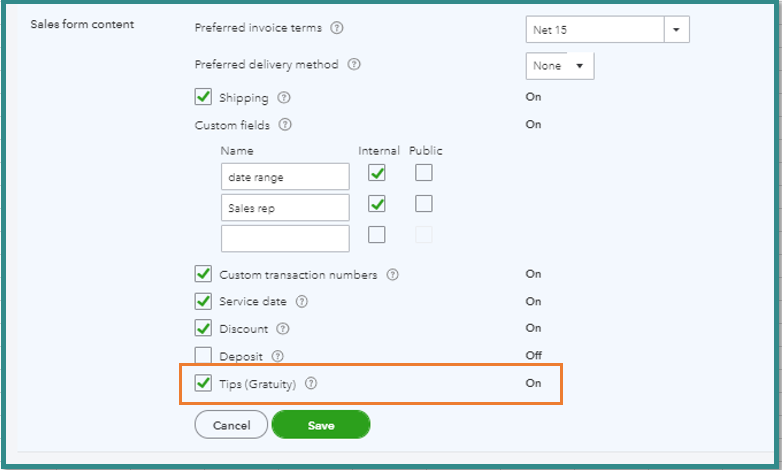This screenshot has height=470, width=782.
Task: Click help icon beside Preferred invoice terms
Action: 335,29
